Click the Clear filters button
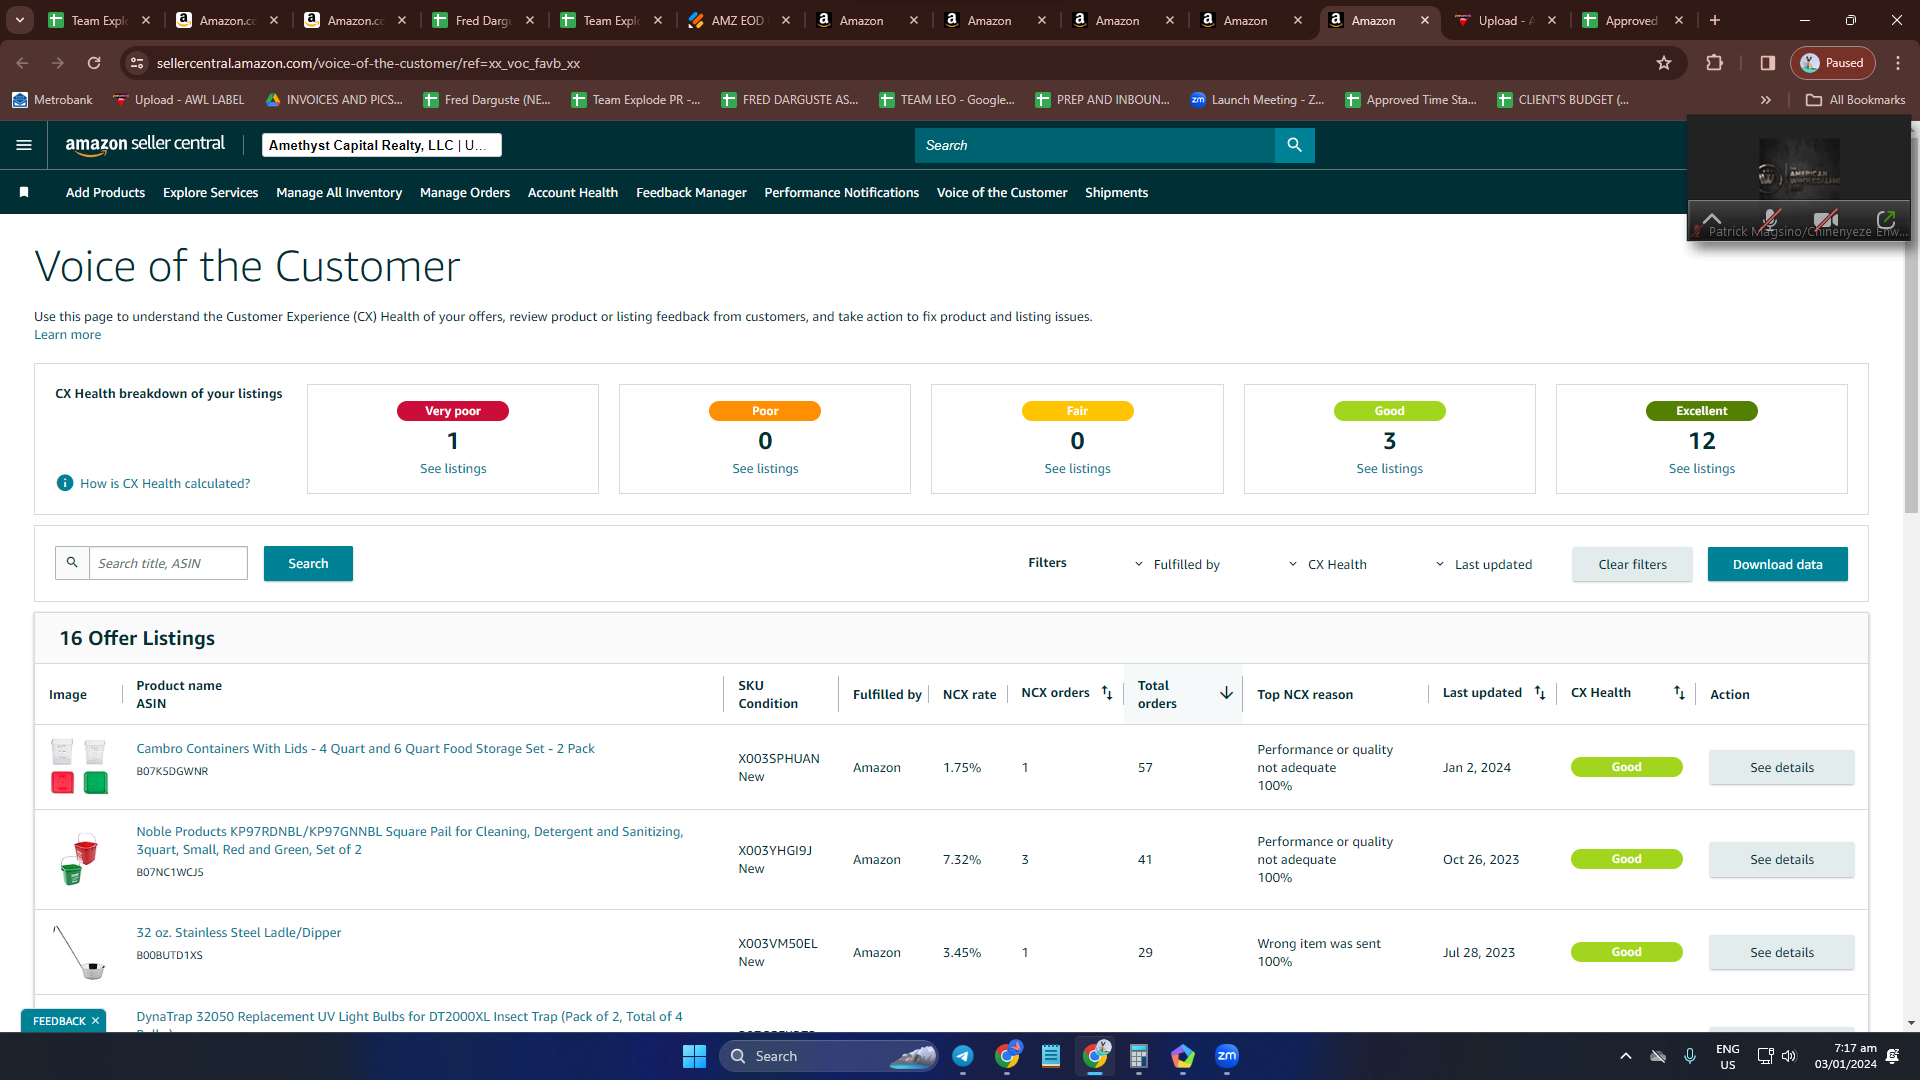The height and width of the screenshot is (1080, 1920). tap(1632, 564)
